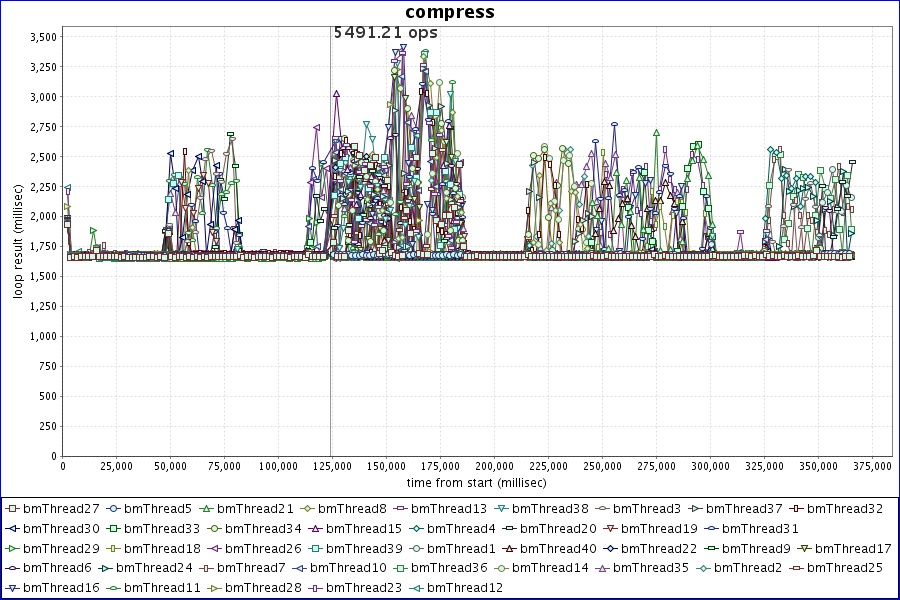Click the loop result vertical axis label
The width and height of the screenshot is (900, 600).
click(18, 245)
